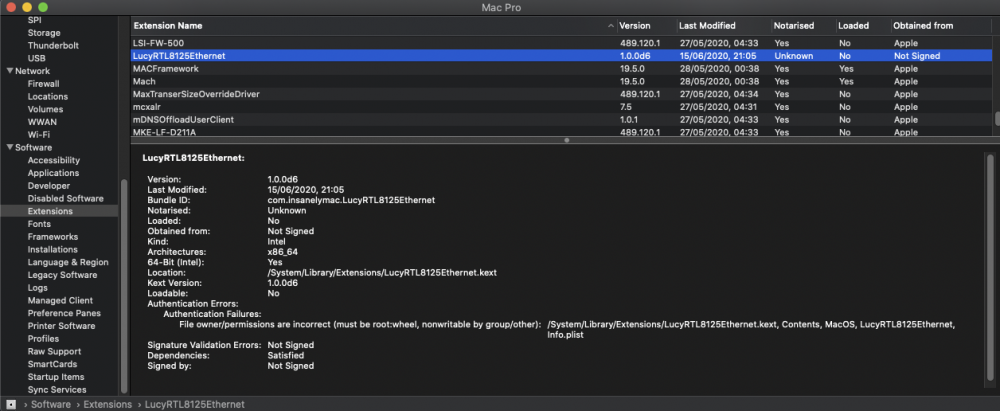Select Raw Support in the sidebar

[54, 352]
